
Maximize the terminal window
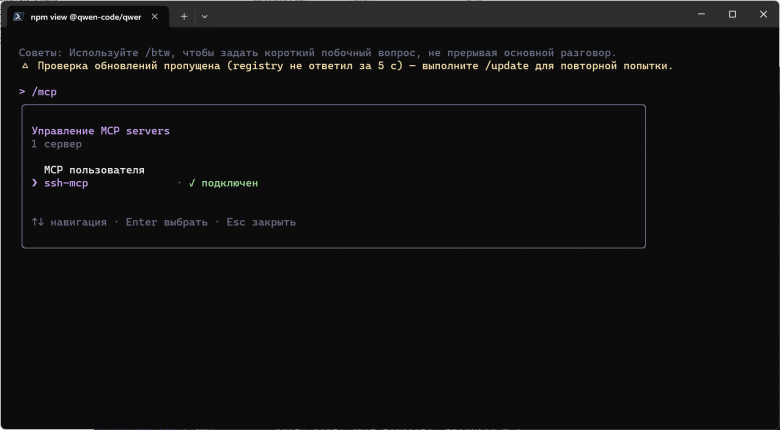click(732, 14)
